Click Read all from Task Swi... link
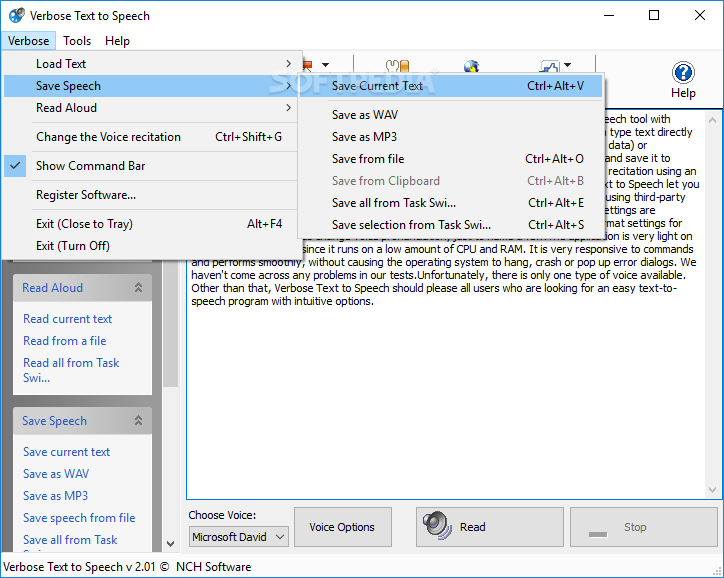The height and width of the screenshot is (578, 724). pyautogui.click(x=71, y=370)
